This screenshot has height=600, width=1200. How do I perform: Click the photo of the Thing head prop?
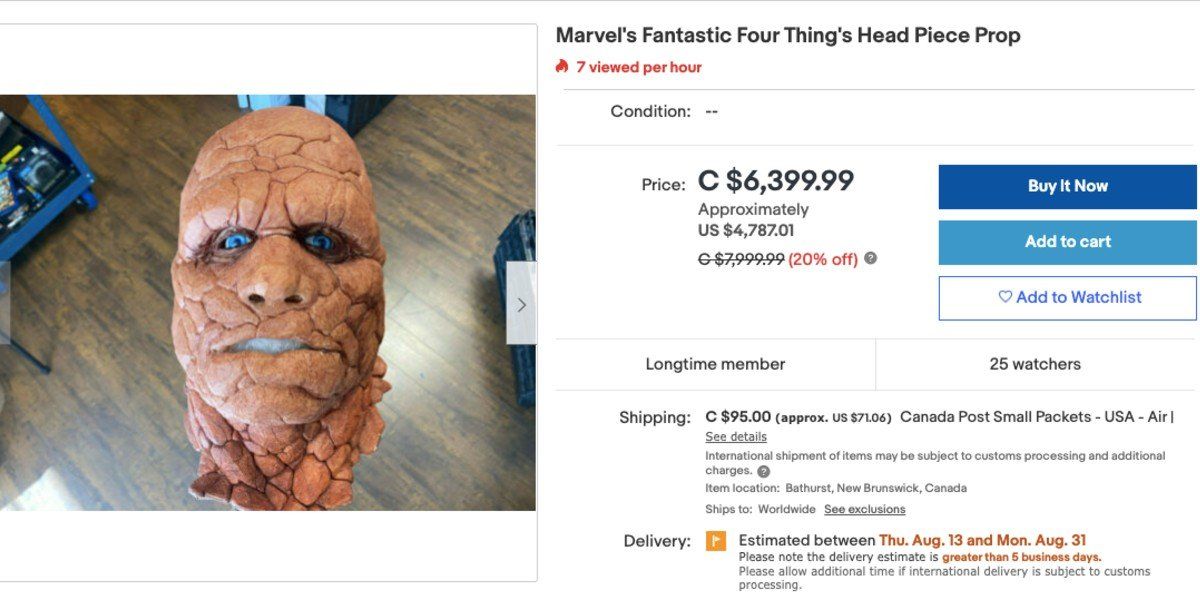tap(268, 300)
